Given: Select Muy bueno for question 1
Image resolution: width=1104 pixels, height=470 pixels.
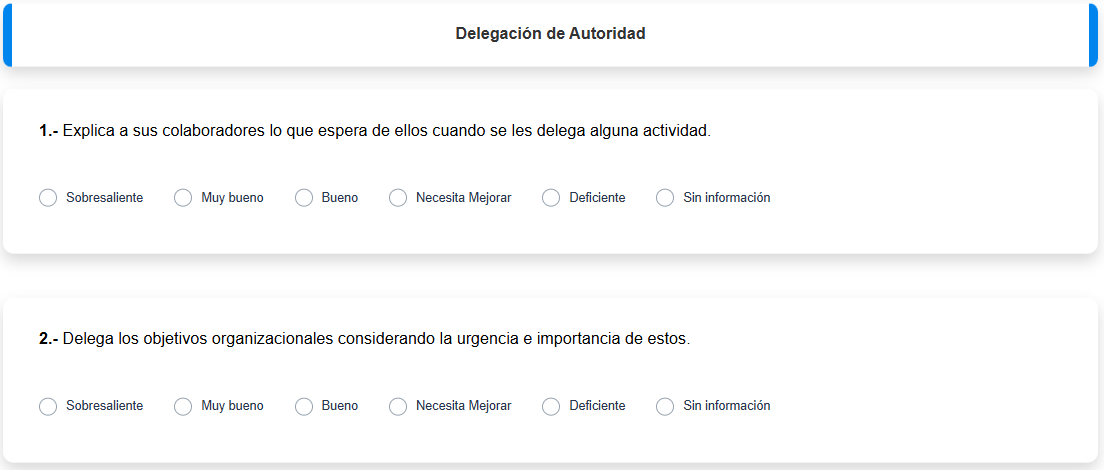Looking at the screenshot, I should [x=183, y=198].
